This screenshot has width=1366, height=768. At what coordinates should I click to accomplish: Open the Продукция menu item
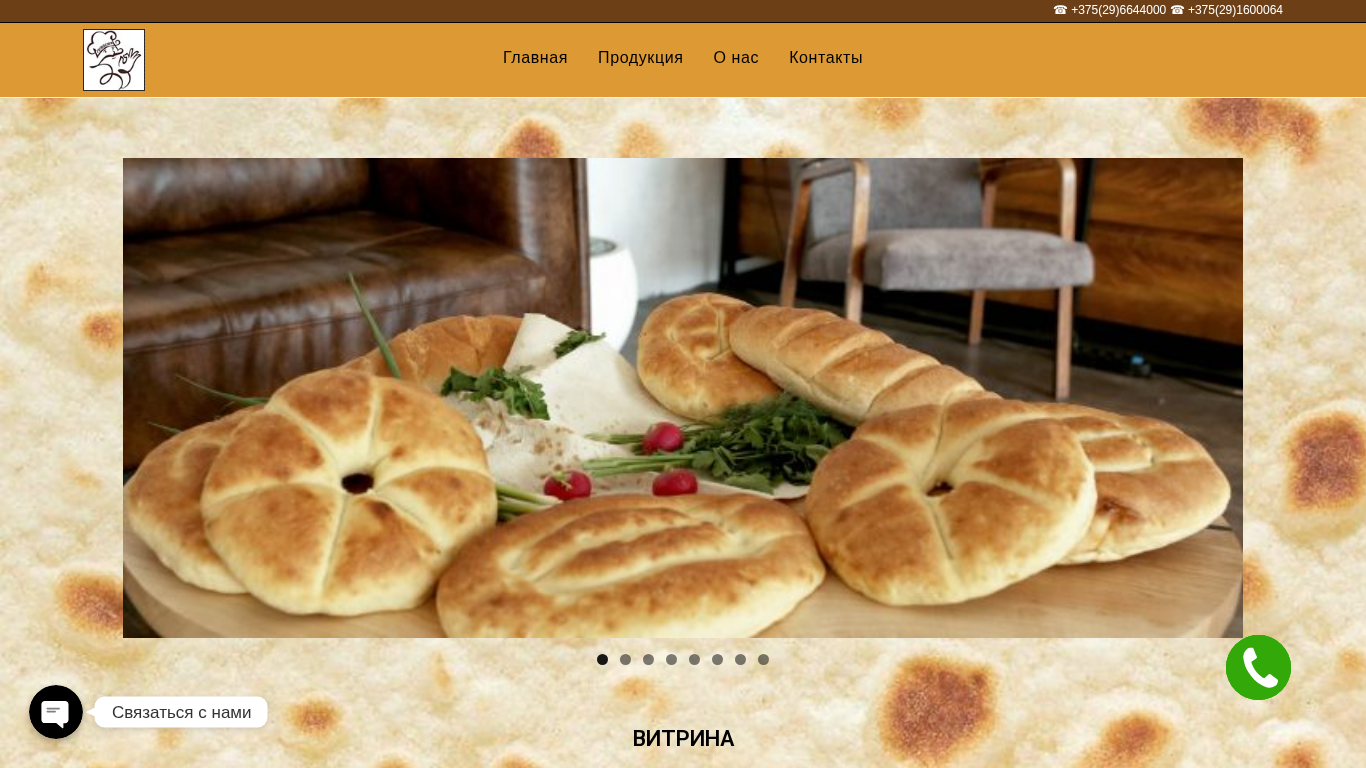pos(640,58)
